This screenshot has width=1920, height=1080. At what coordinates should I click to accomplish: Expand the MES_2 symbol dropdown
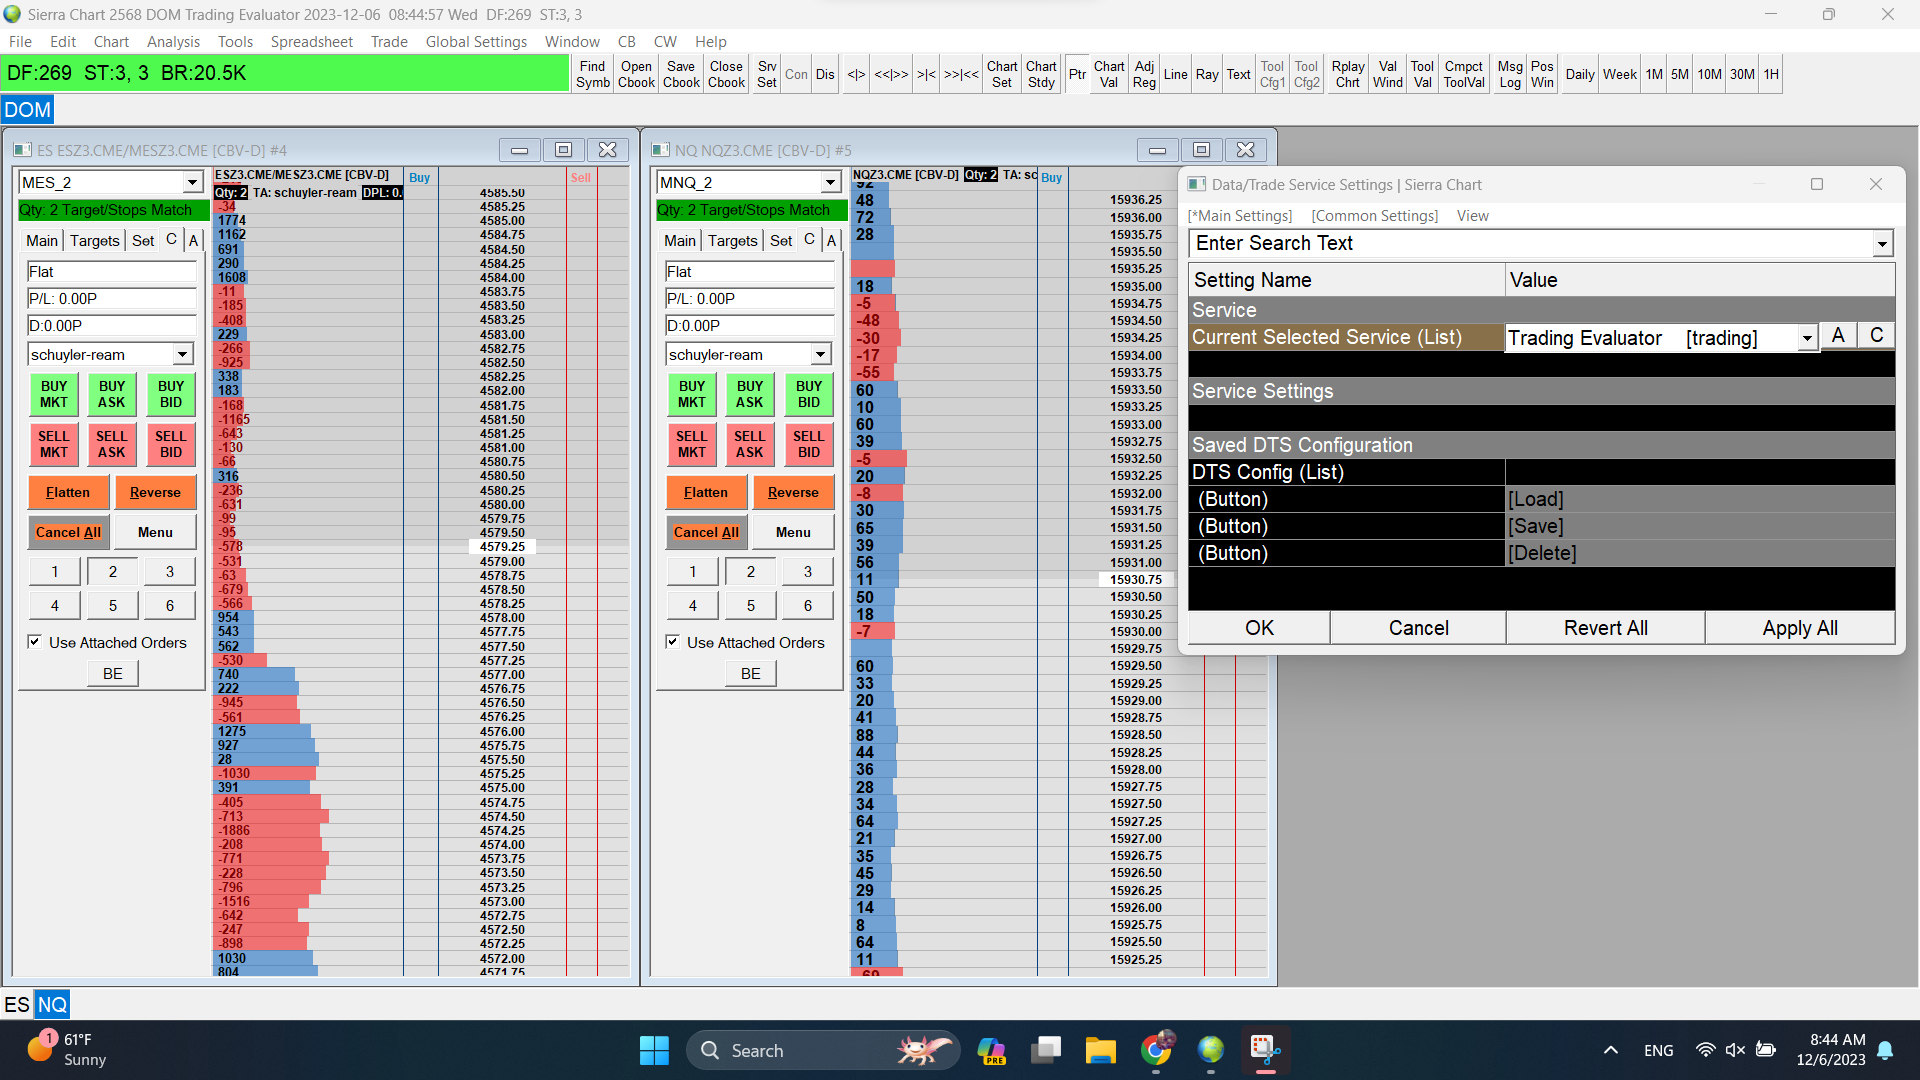192,183
